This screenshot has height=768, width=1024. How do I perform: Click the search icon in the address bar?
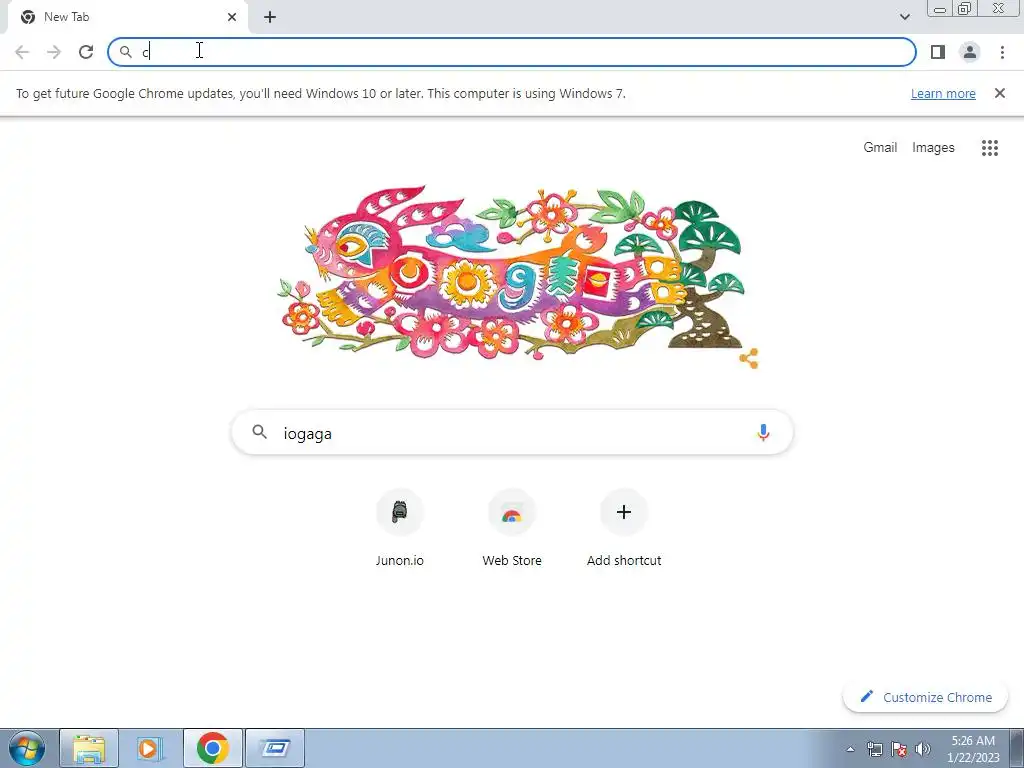[126, 52]
